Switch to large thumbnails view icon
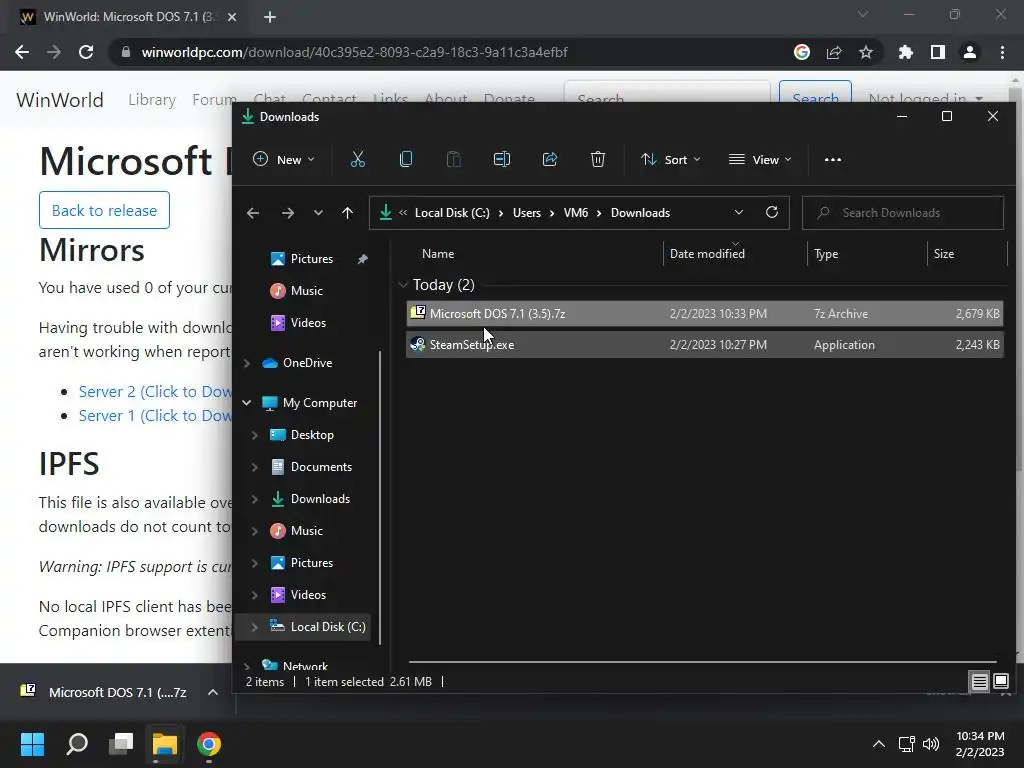This screenshot has width=1024, height=768. (x=1001, y=682)
